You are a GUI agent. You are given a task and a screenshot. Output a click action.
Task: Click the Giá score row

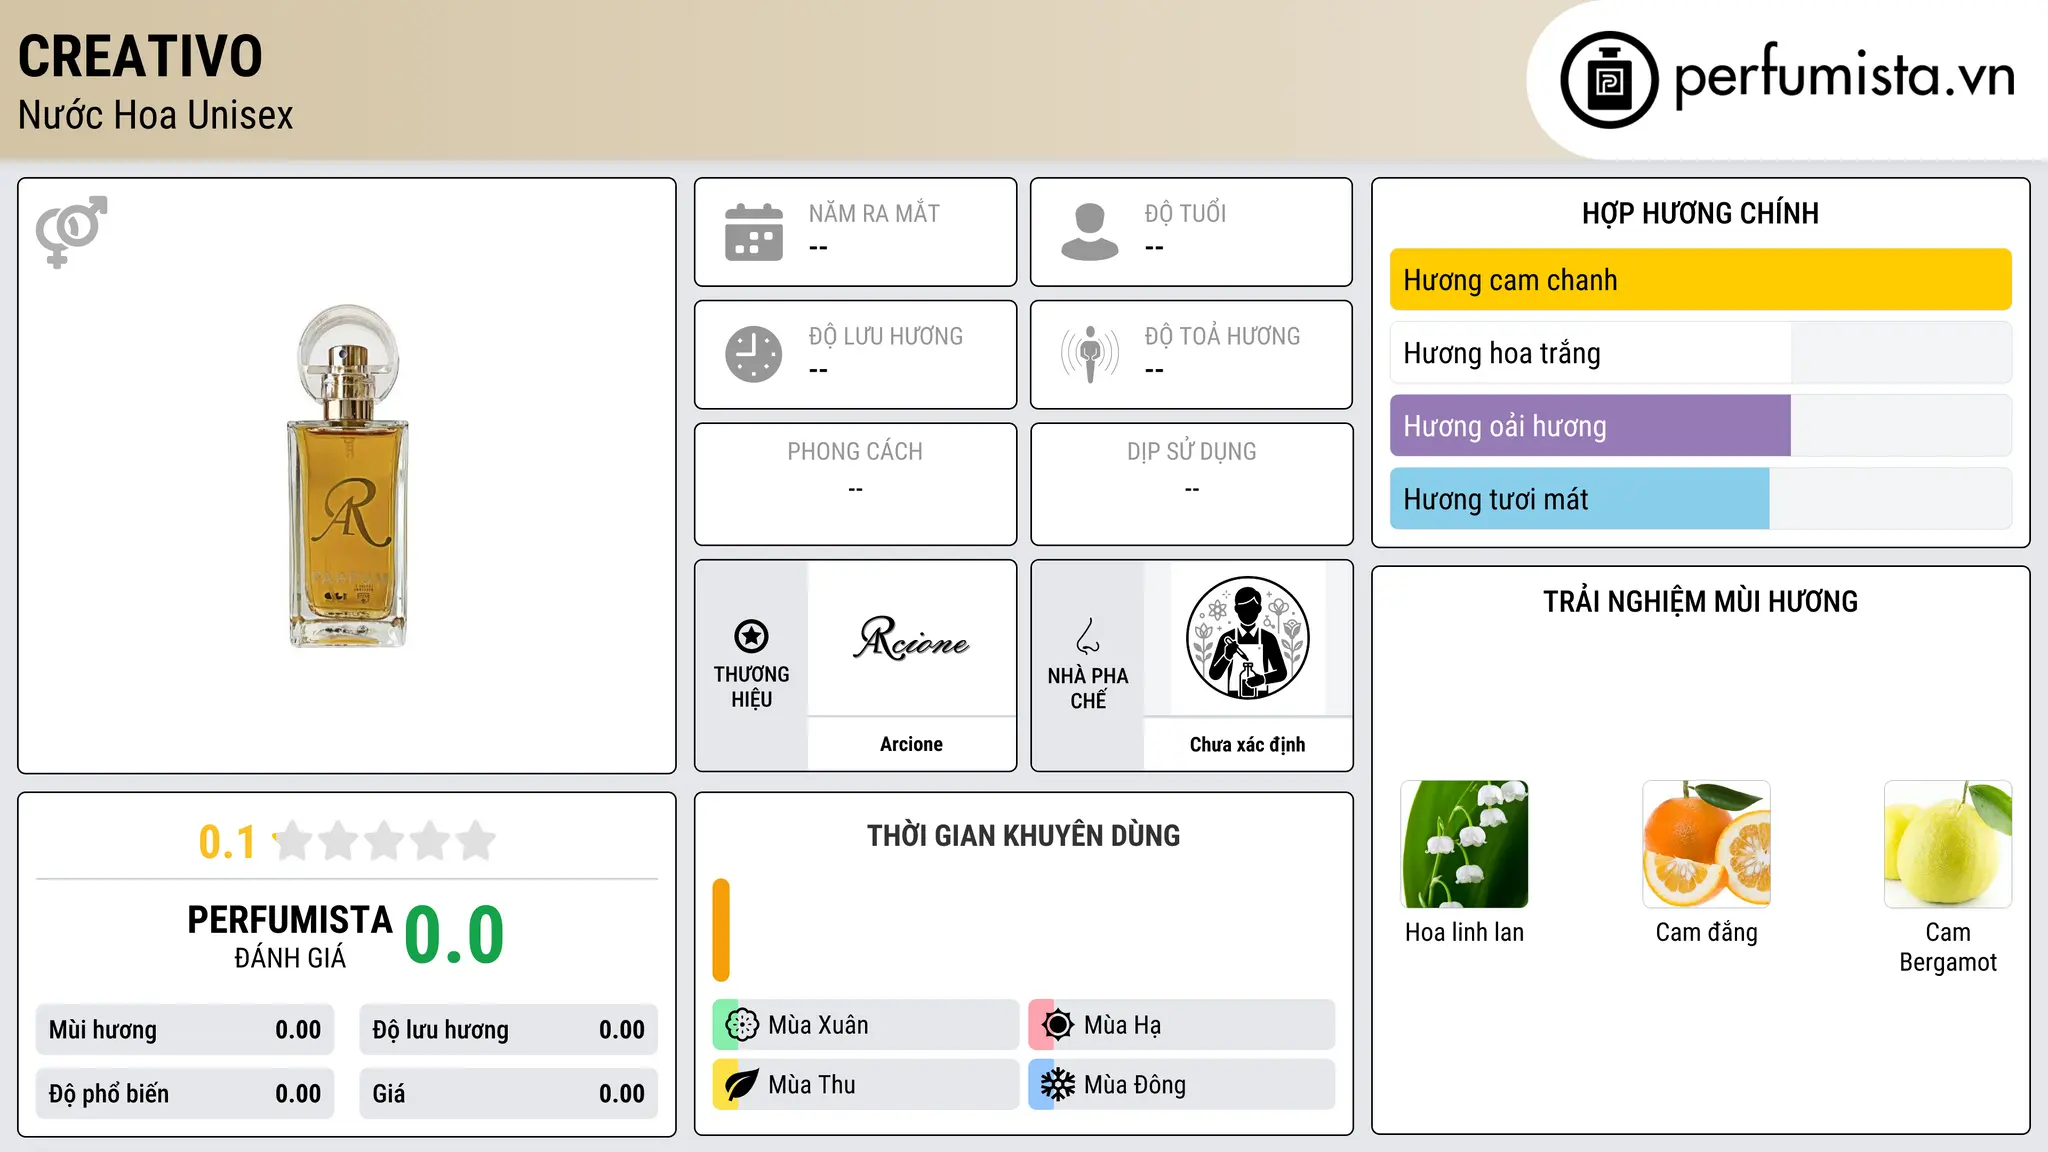[509, 1094]
